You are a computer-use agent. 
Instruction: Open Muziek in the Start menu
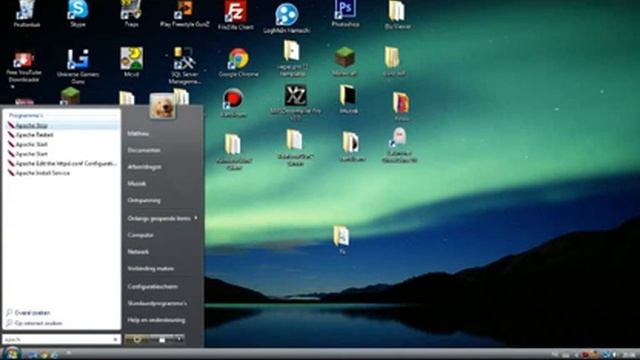[x=137, y=184]
